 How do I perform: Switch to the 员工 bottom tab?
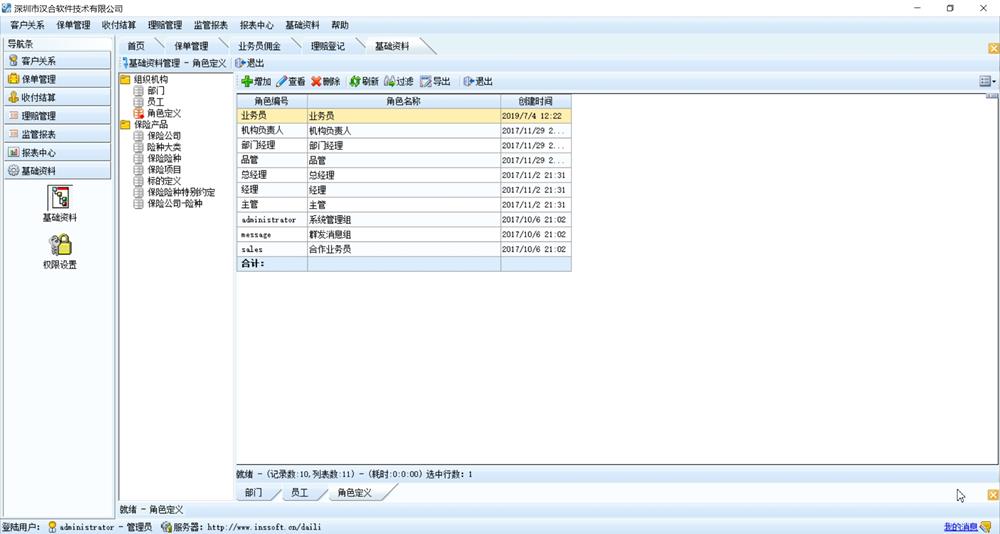point(299,493)
